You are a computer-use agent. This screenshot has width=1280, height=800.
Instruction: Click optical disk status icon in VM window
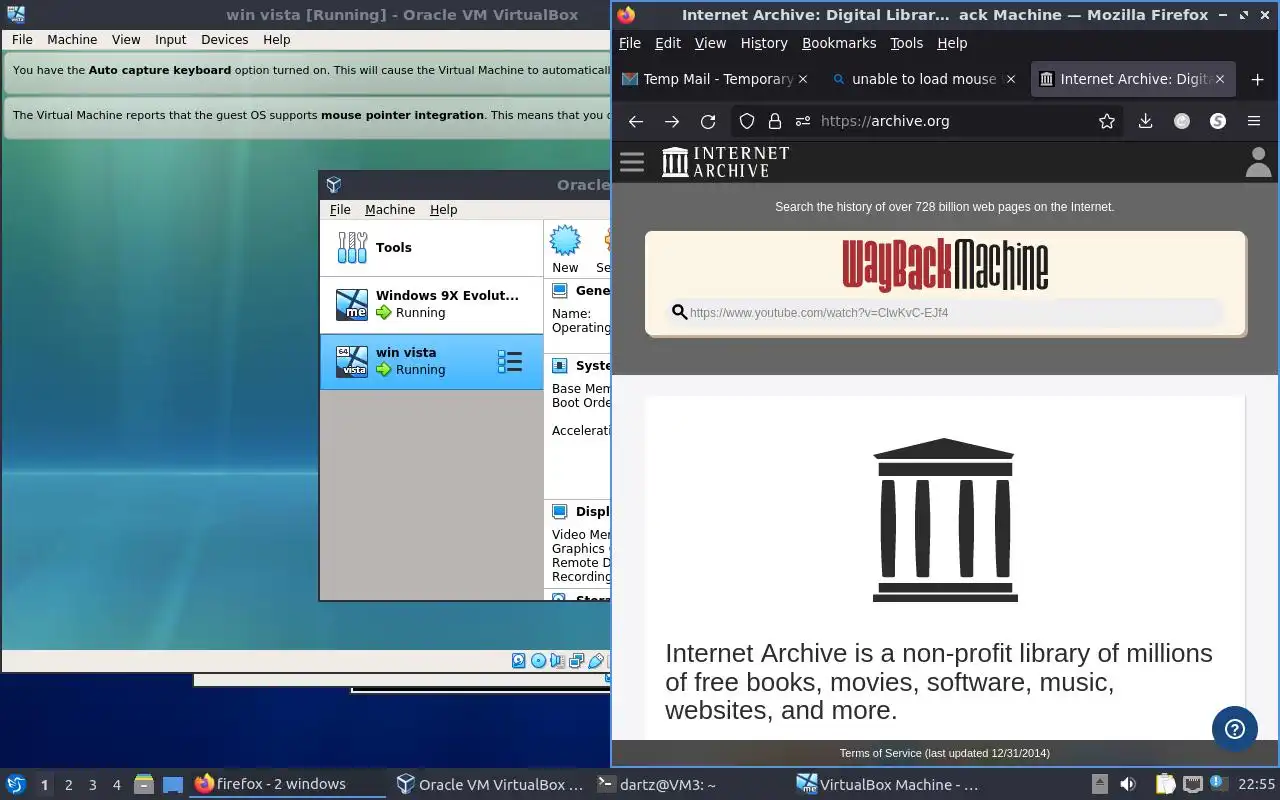coord(538,661)
